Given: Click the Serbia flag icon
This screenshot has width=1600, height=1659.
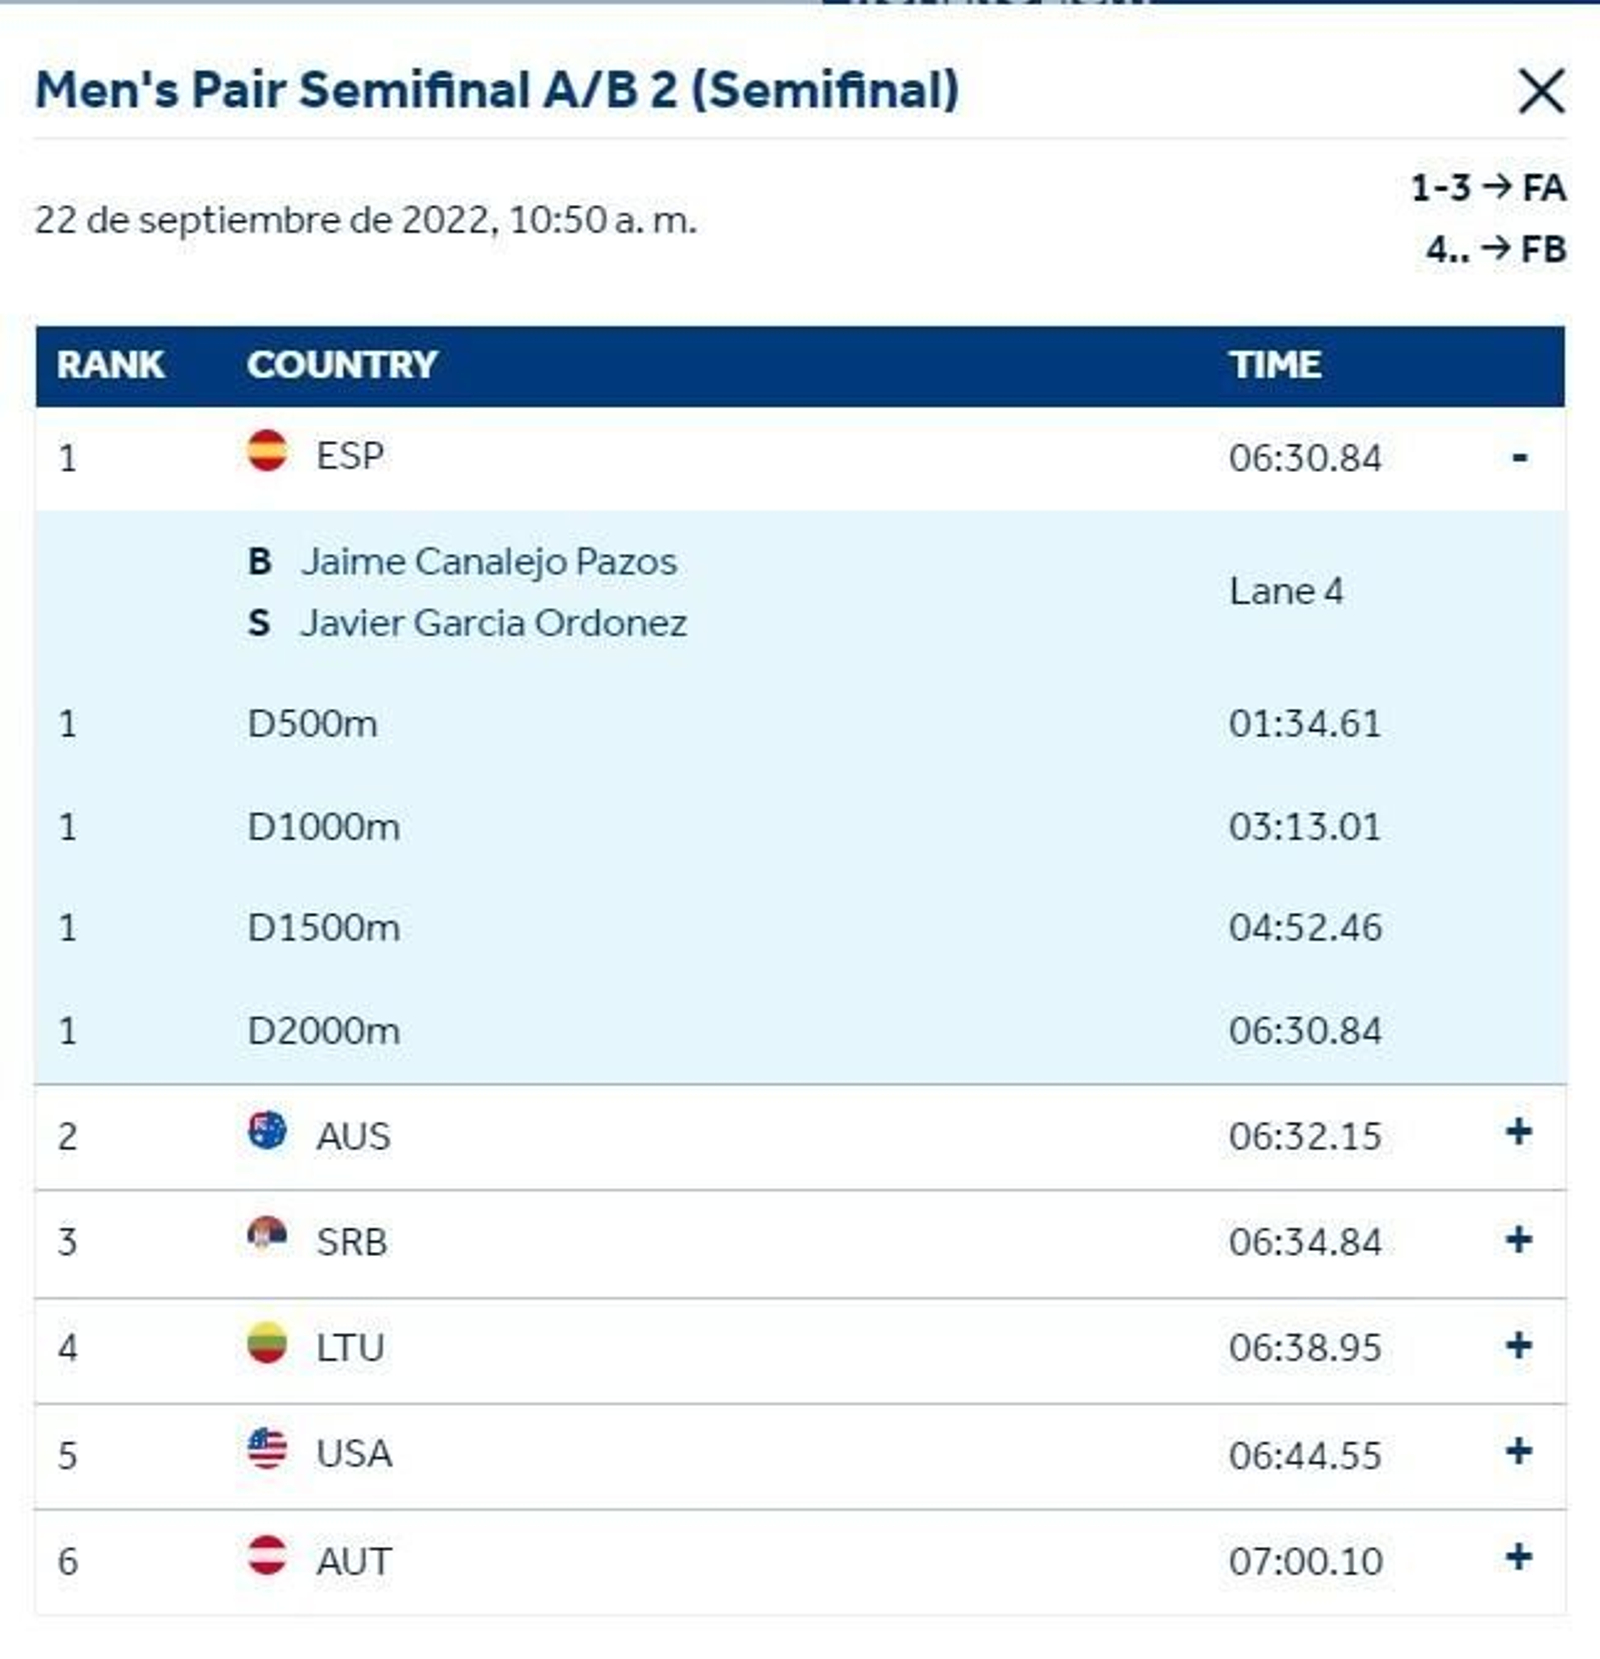Looking at the screenshot, I should click(x=267, y=1236).
